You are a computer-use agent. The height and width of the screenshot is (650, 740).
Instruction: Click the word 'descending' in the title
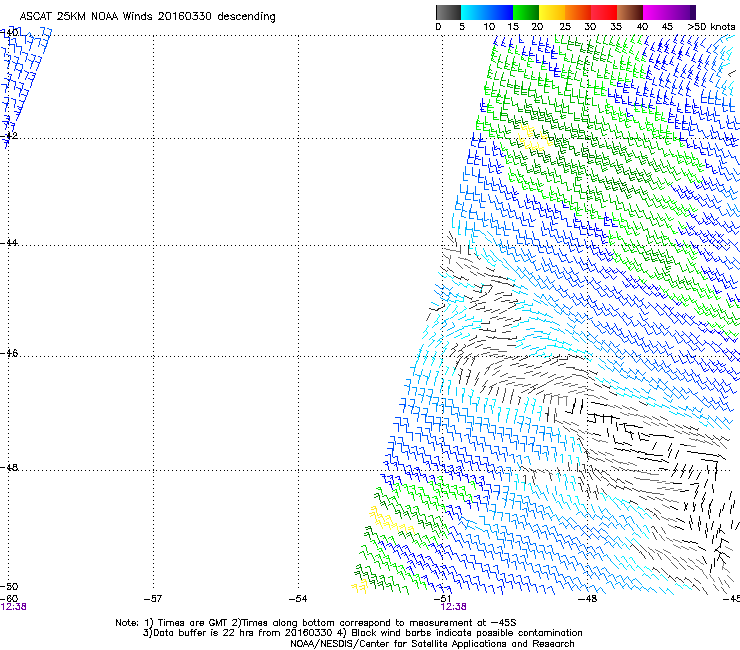pos(246,17)
